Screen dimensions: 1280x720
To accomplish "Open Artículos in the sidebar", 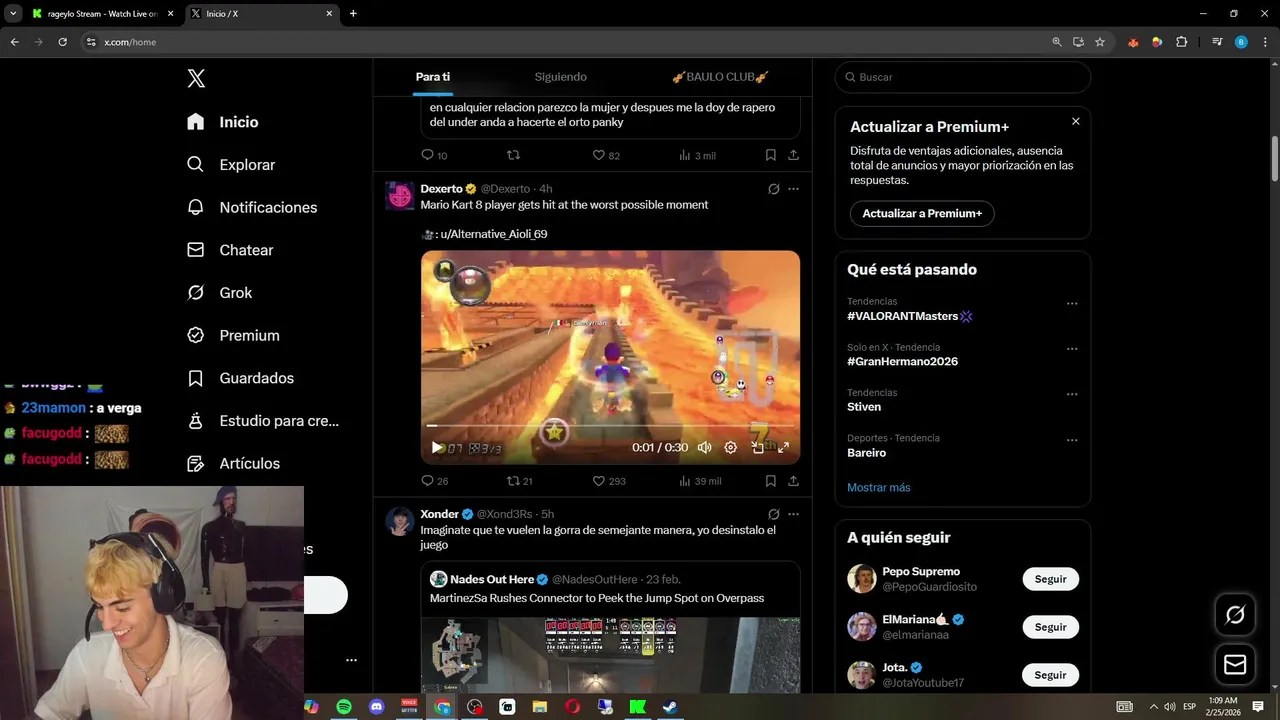I will tap(233, 463).
